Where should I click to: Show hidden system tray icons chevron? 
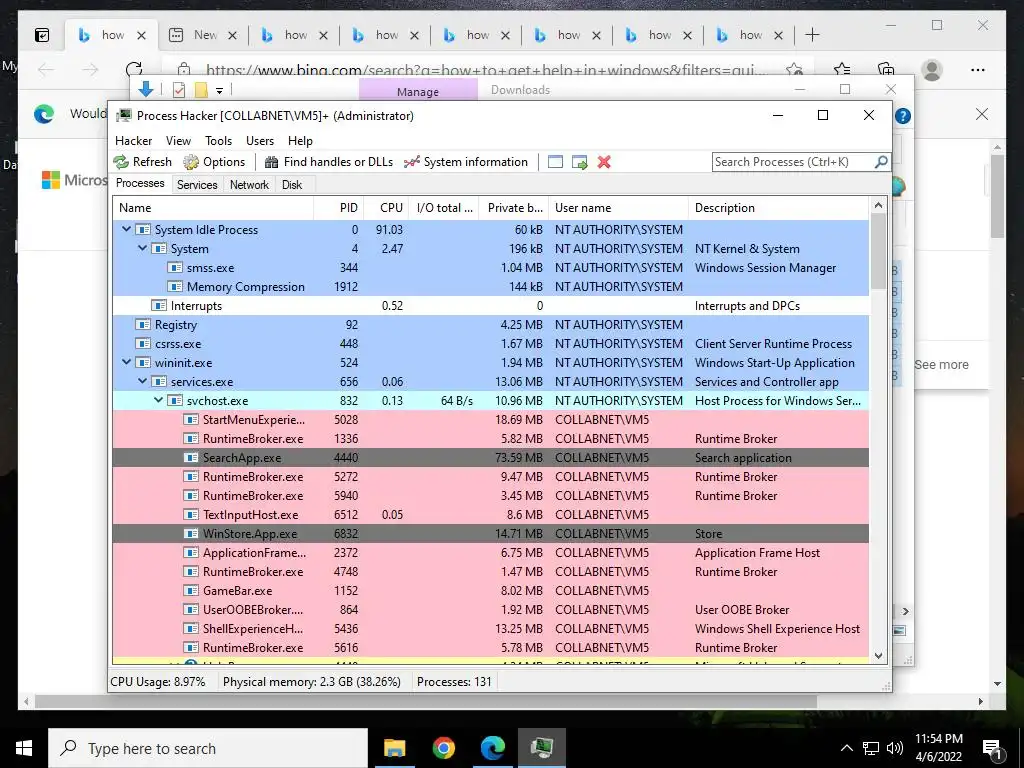point(846,748)
